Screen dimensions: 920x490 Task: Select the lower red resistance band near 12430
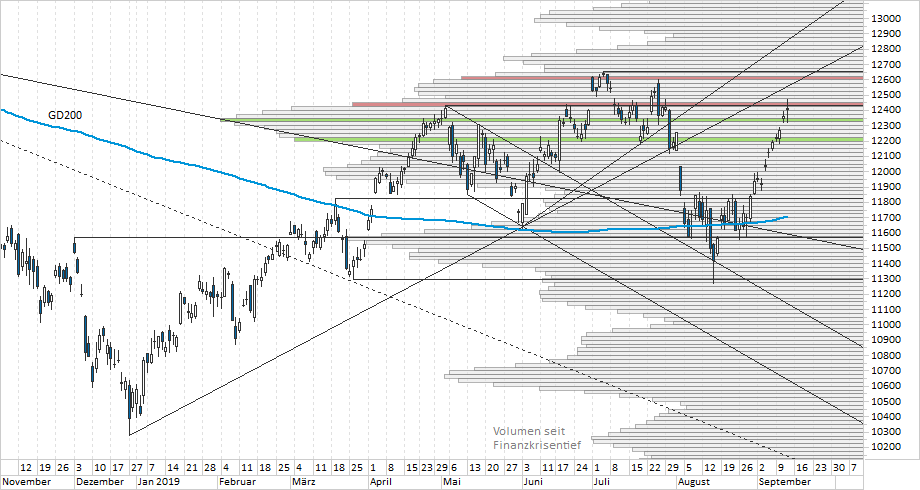600,104
